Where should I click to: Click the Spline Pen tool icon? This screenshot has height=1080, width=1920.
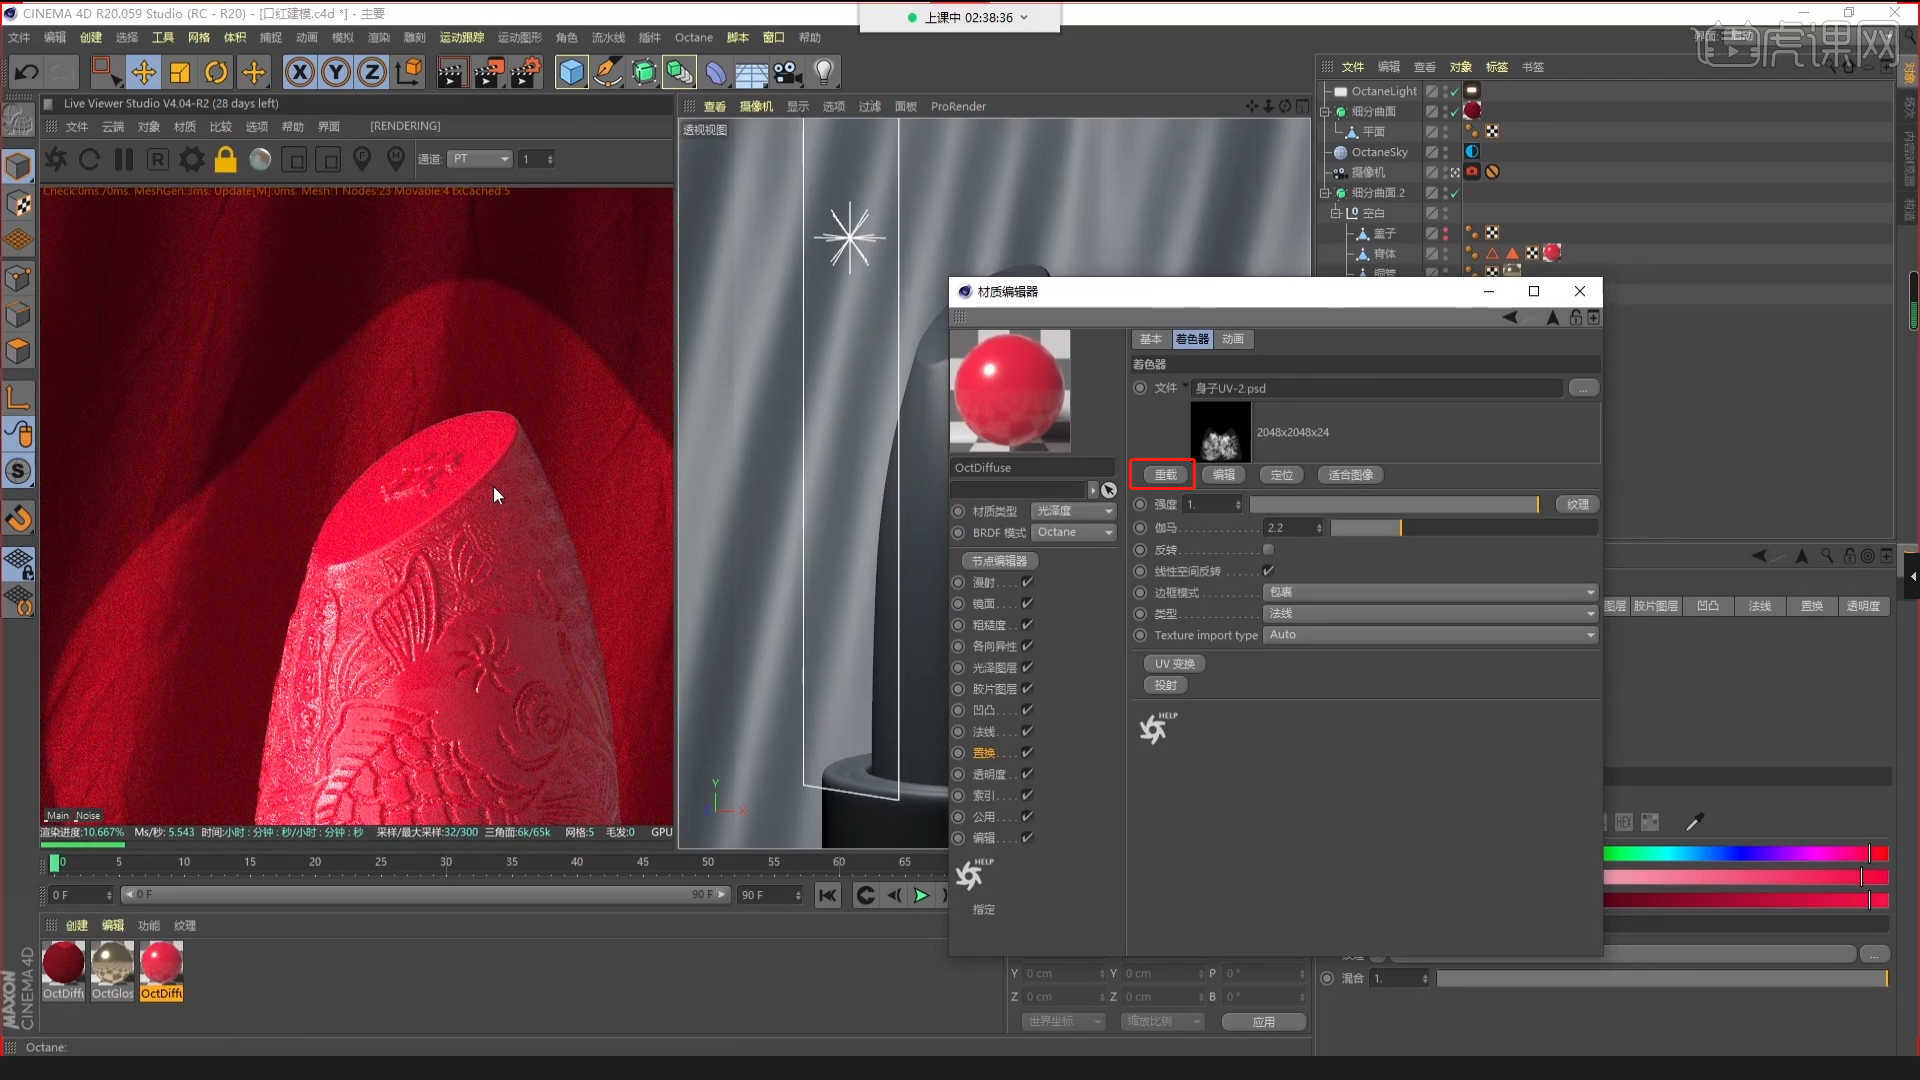[607, 72]
